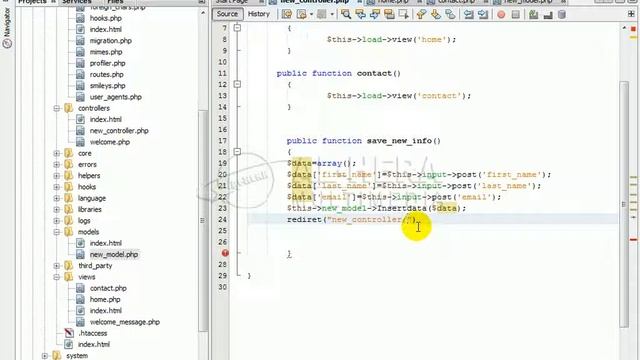640x360 pixels.
Task: Select migration.php in the tree
Action: click(x=111, y=41)
